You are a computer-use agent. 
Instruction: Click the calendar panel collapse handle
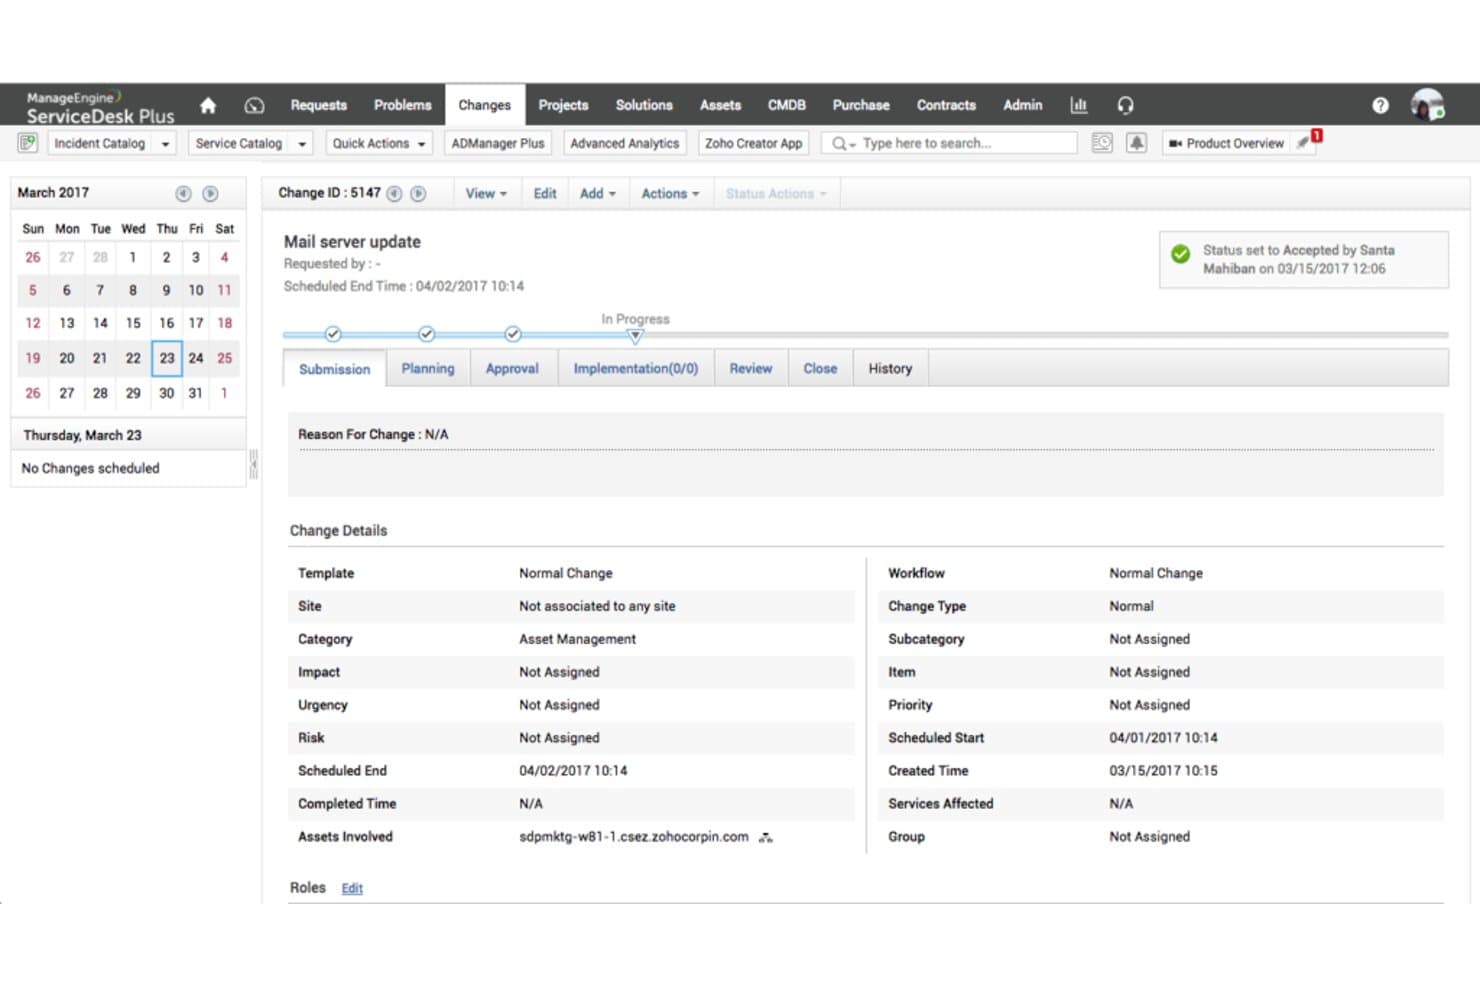tap(253, 464)
